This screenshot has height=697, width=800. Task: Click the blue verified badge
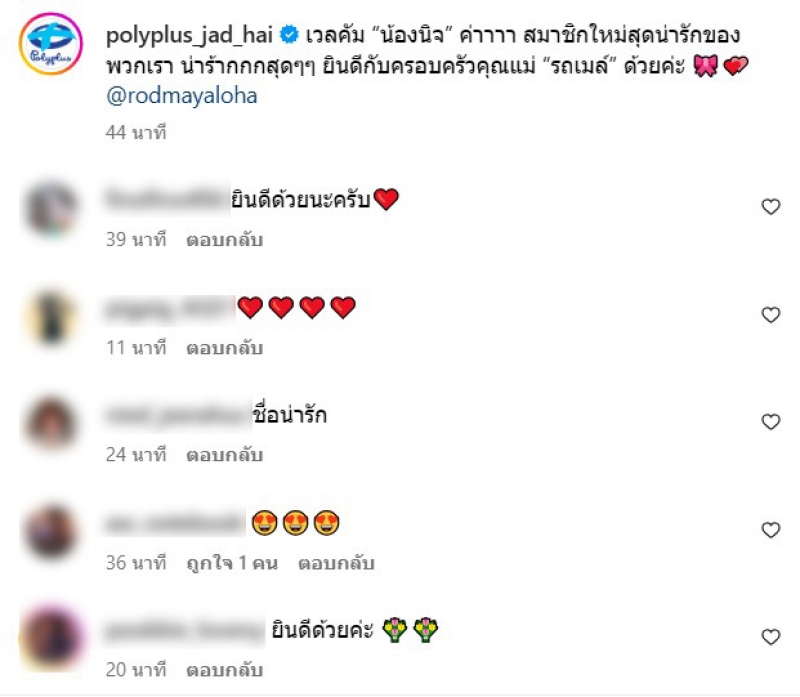[289, 35]
